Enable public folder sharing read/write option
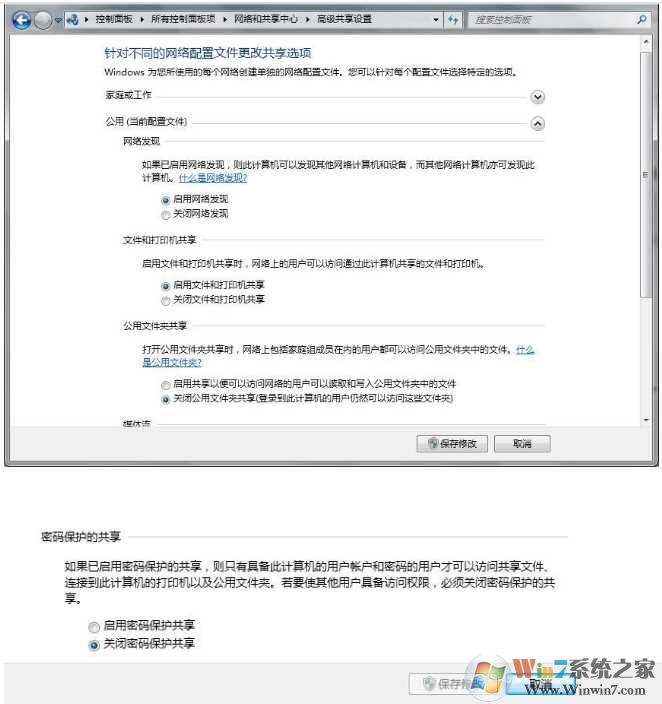662x704 pixels. (166, 385)
